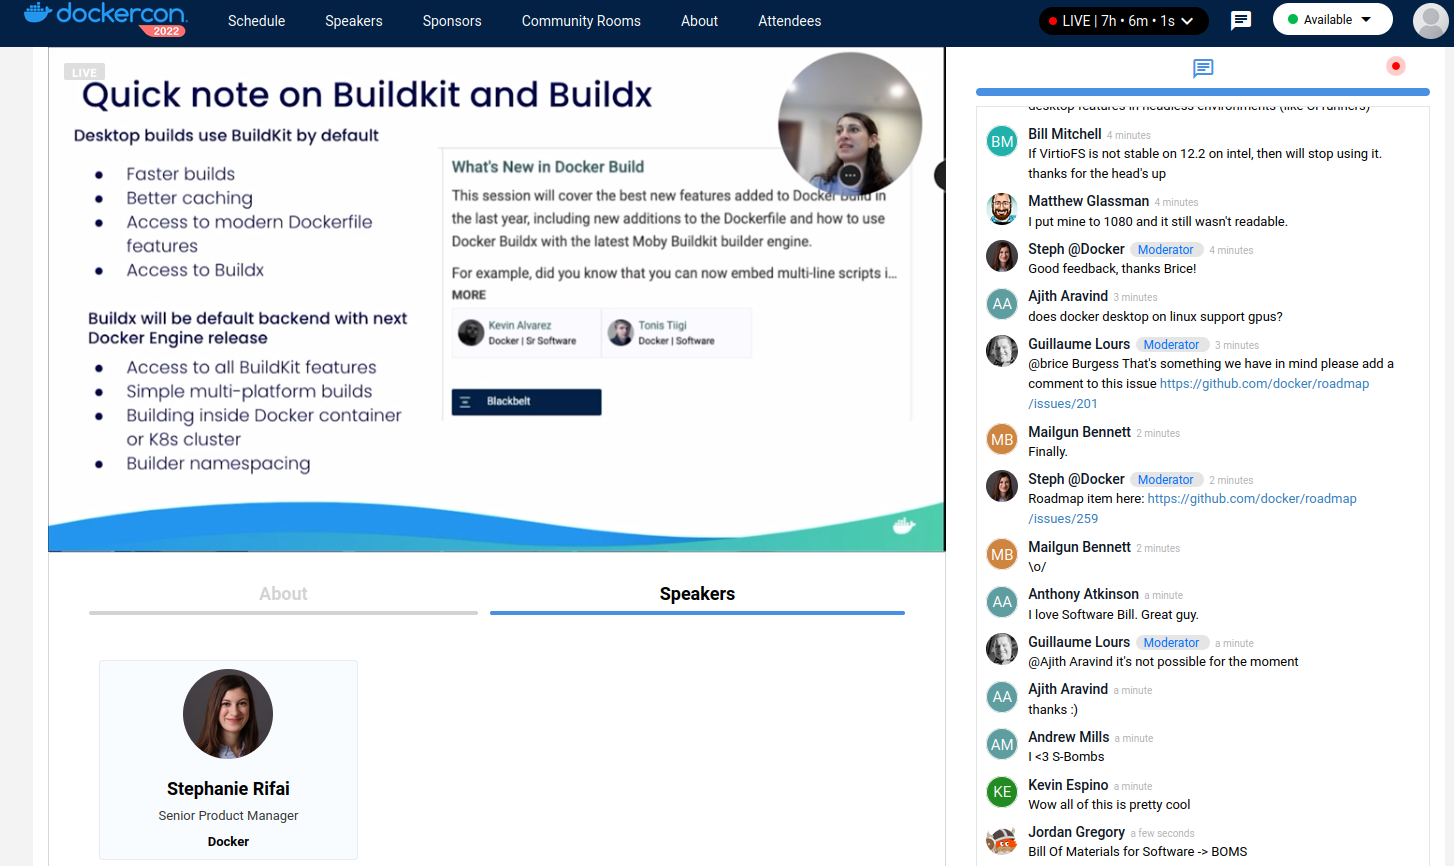Viewport: 1454px width, 866px height.
Task: Select the chat messages panel icon
Action: (x=1203, y=68)
